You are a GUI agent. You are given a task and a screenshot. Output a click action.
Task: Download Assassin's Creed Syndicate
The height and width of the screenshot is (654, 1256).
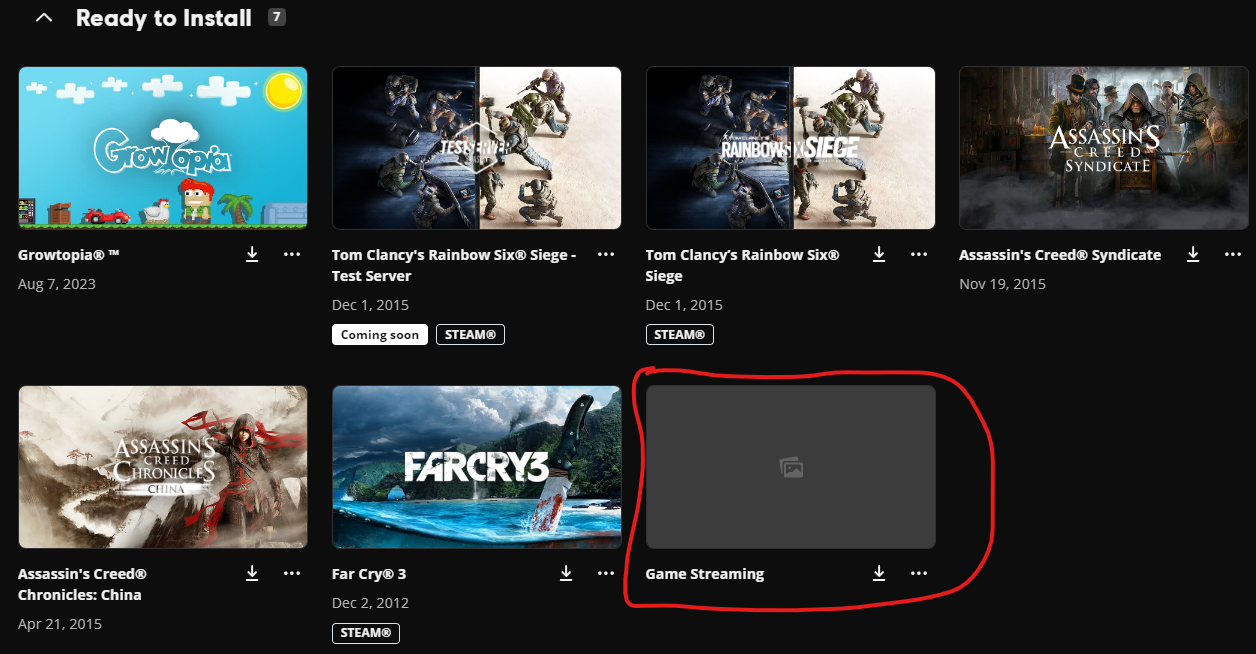(1193, 255)
